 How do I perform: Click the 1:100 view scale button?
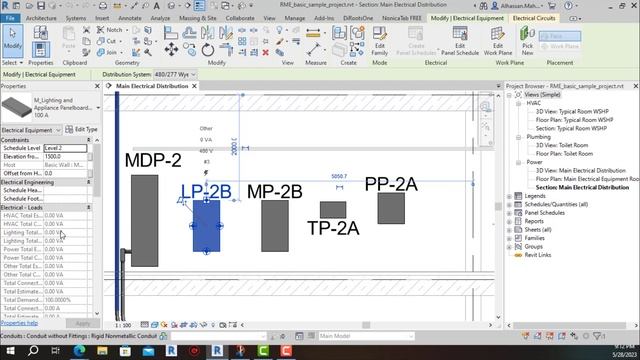pos(123,325)
